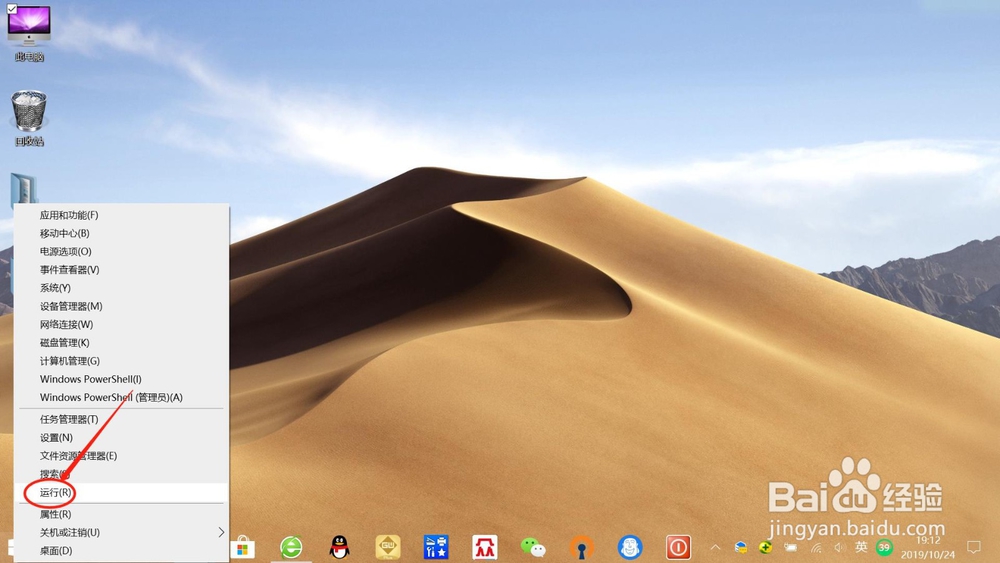This screenshot has width=1000, height=563.
Task: Open QQ penguin taskbar icon
Action: 339,548
